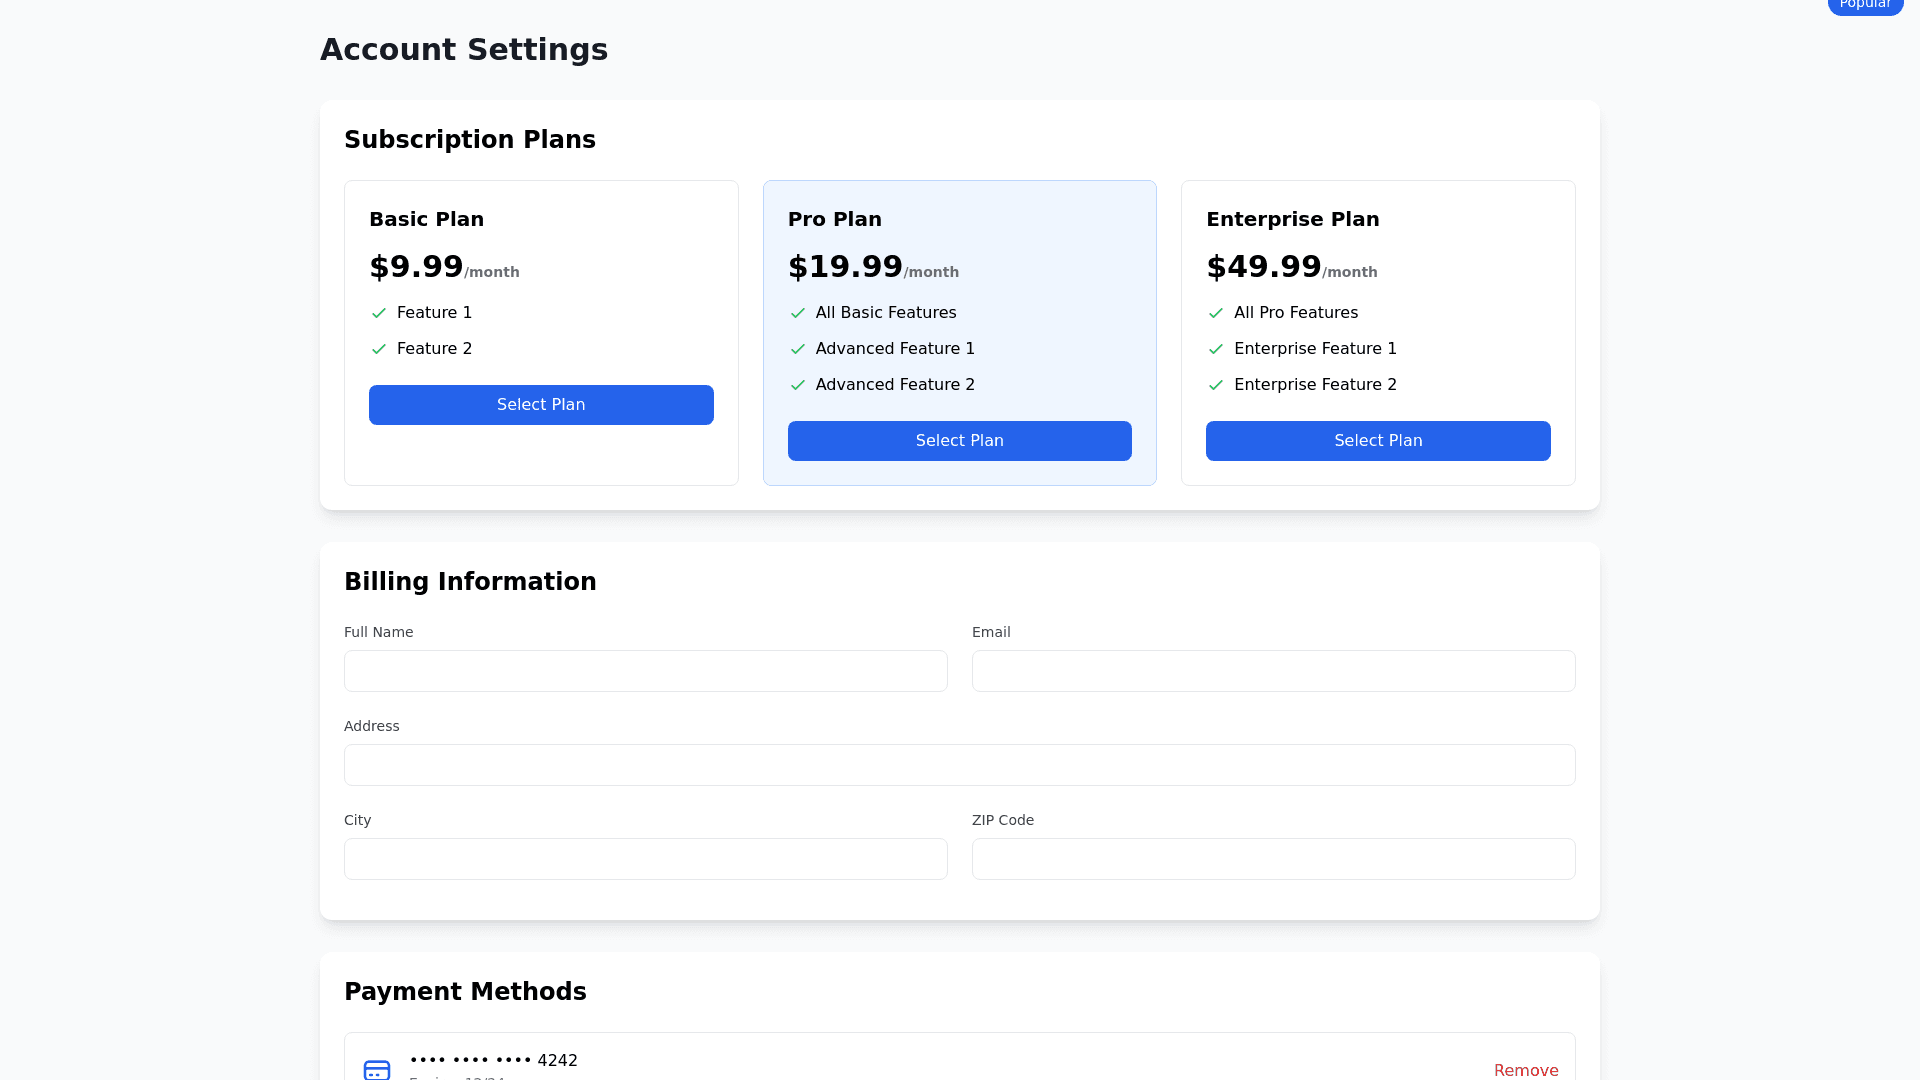The width and height of the screenshot is (1920, 1080).
Task: Click the checkmark beside Feature 1
Action: coord(379,313)
